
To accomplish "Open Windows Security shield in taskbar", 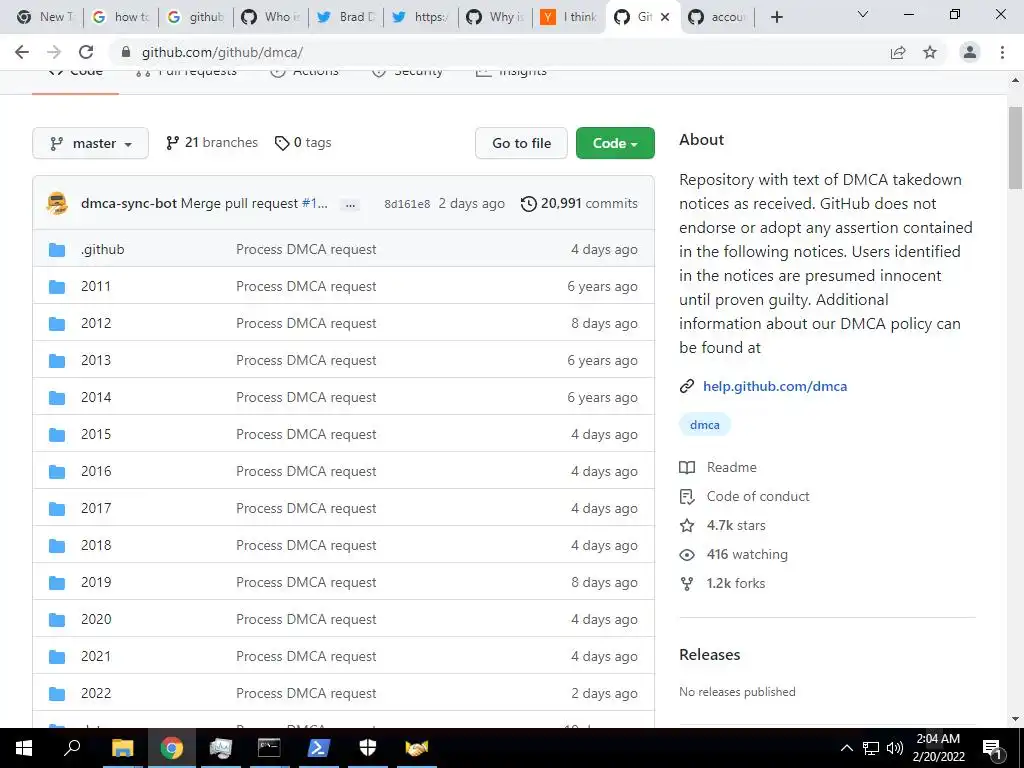I will [x=368, y=748].
